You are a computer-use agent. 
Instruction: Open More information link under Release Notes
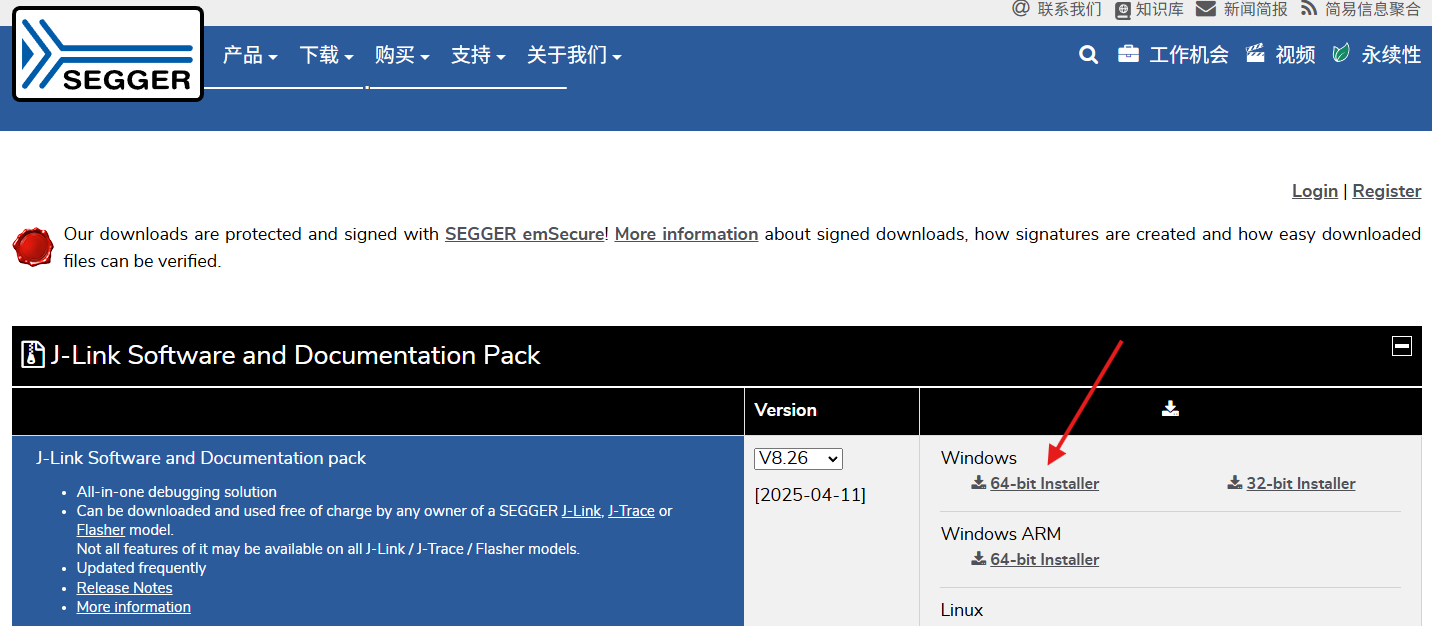(x=134, y=607)
